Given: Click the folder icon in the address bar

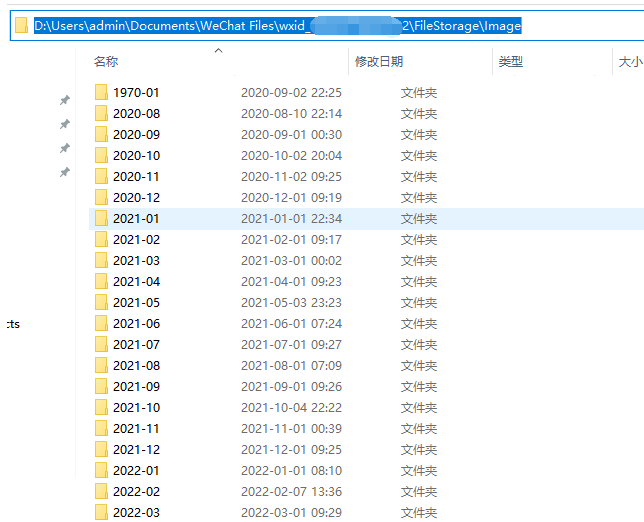Looking at the screenshot, I should [21, 25].
